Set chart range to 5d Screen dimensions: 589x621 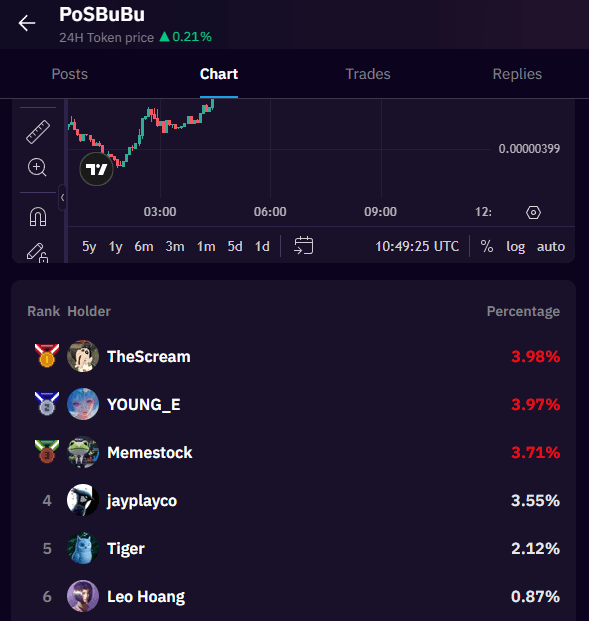(x=235, y=246)
